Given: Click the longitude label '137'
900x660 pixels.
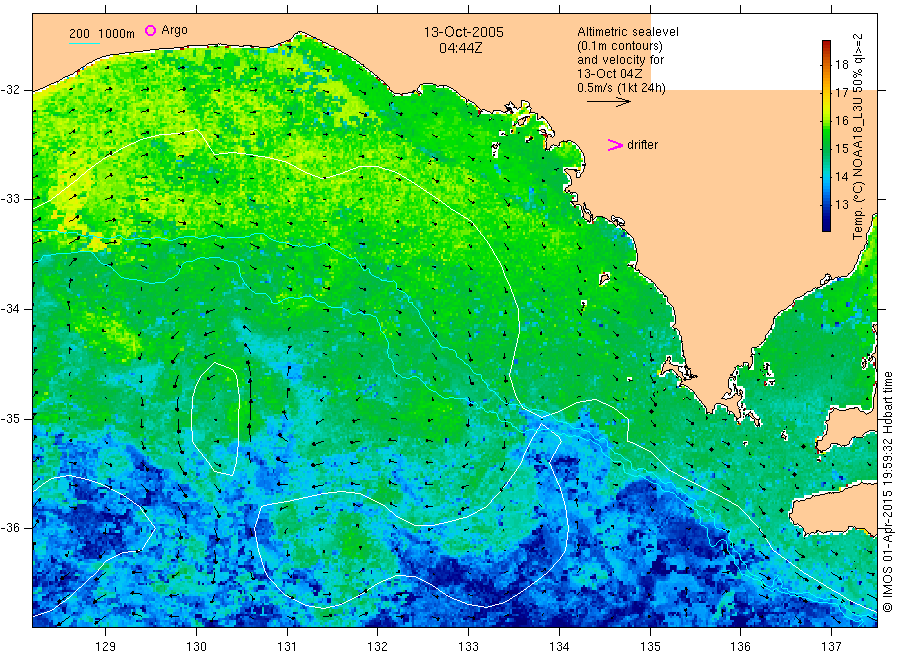Looking at the screenshot, I should pos(831,647).
